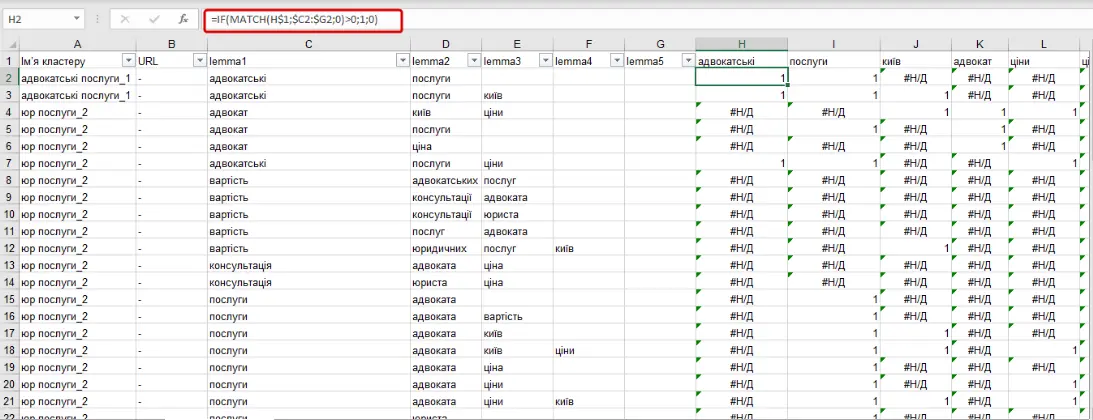This screenshot has width=1093, height=420.
Task: Click cell D12 containing юридичних
Action: (x=445, y=248)
